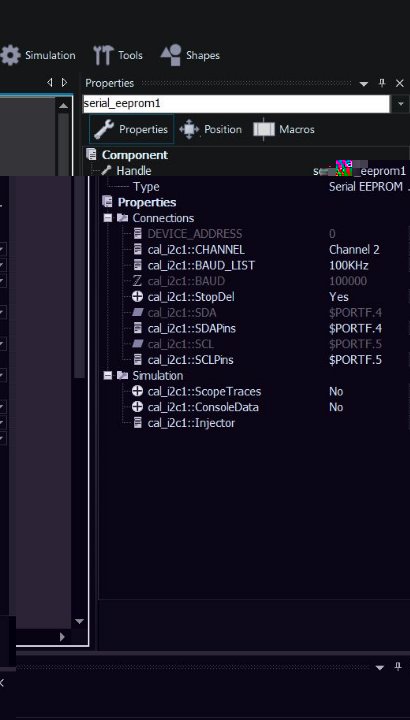Switch to the Position tab
The height and width of the screenshot is (720, 410).
[211, 129]
